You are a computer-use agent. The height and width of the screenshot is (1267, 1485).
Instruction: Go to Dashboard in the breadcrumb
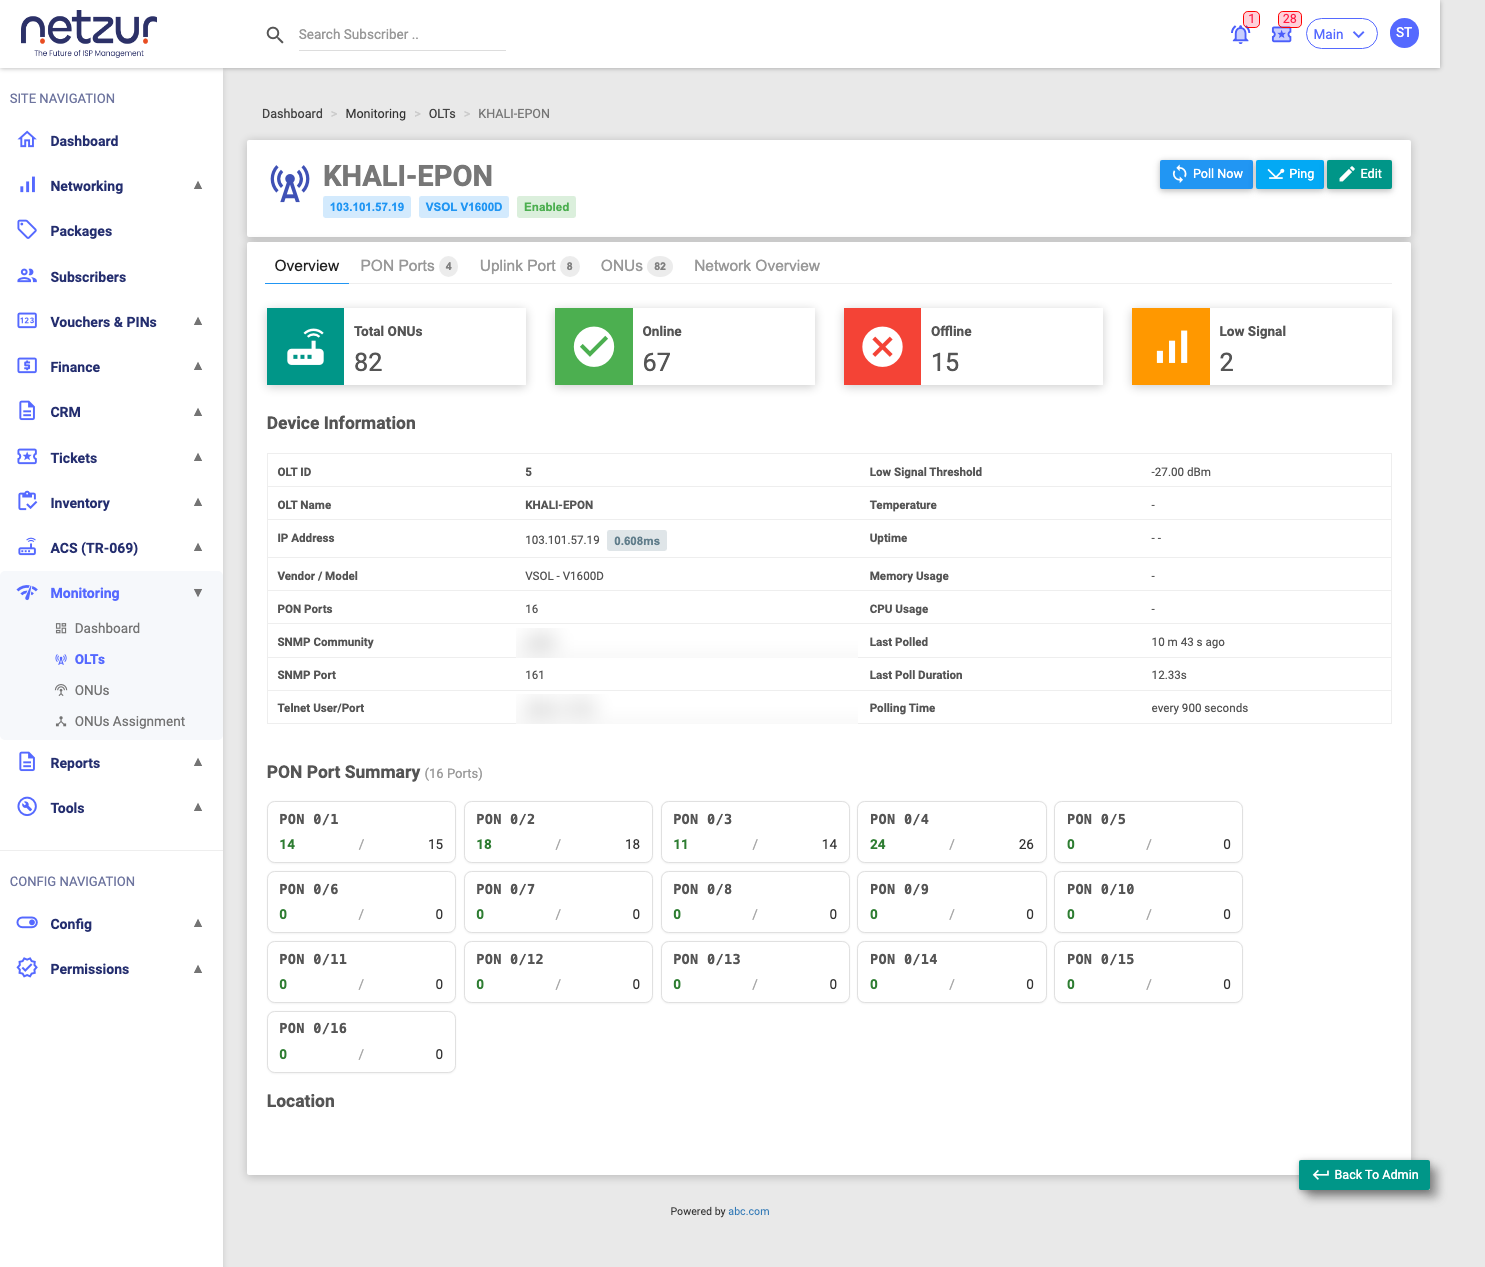[x=292, y=114]
